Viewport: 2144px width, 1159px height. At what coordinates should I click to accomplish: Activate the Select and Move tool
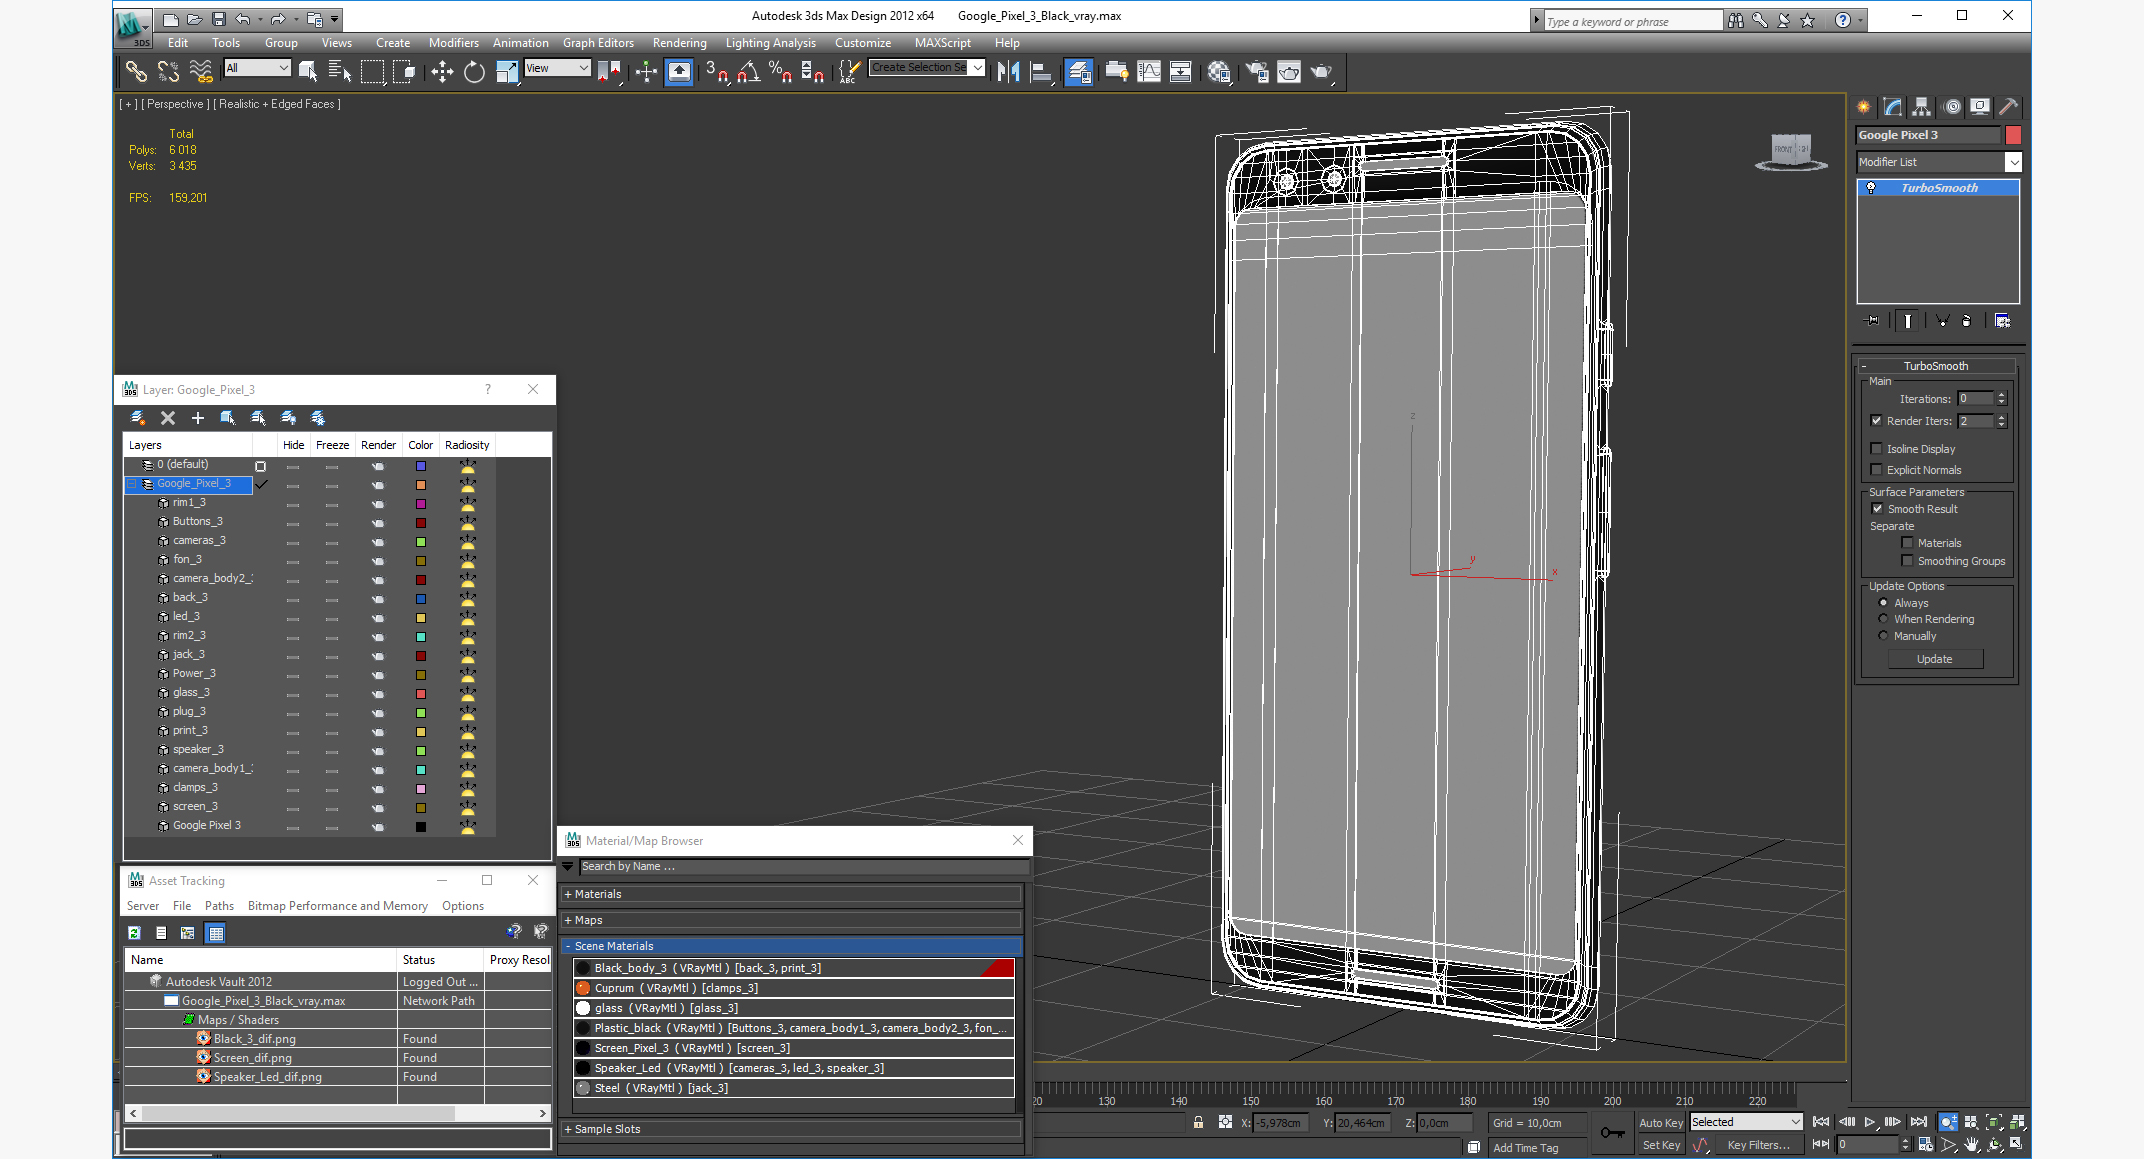point(442,71)
